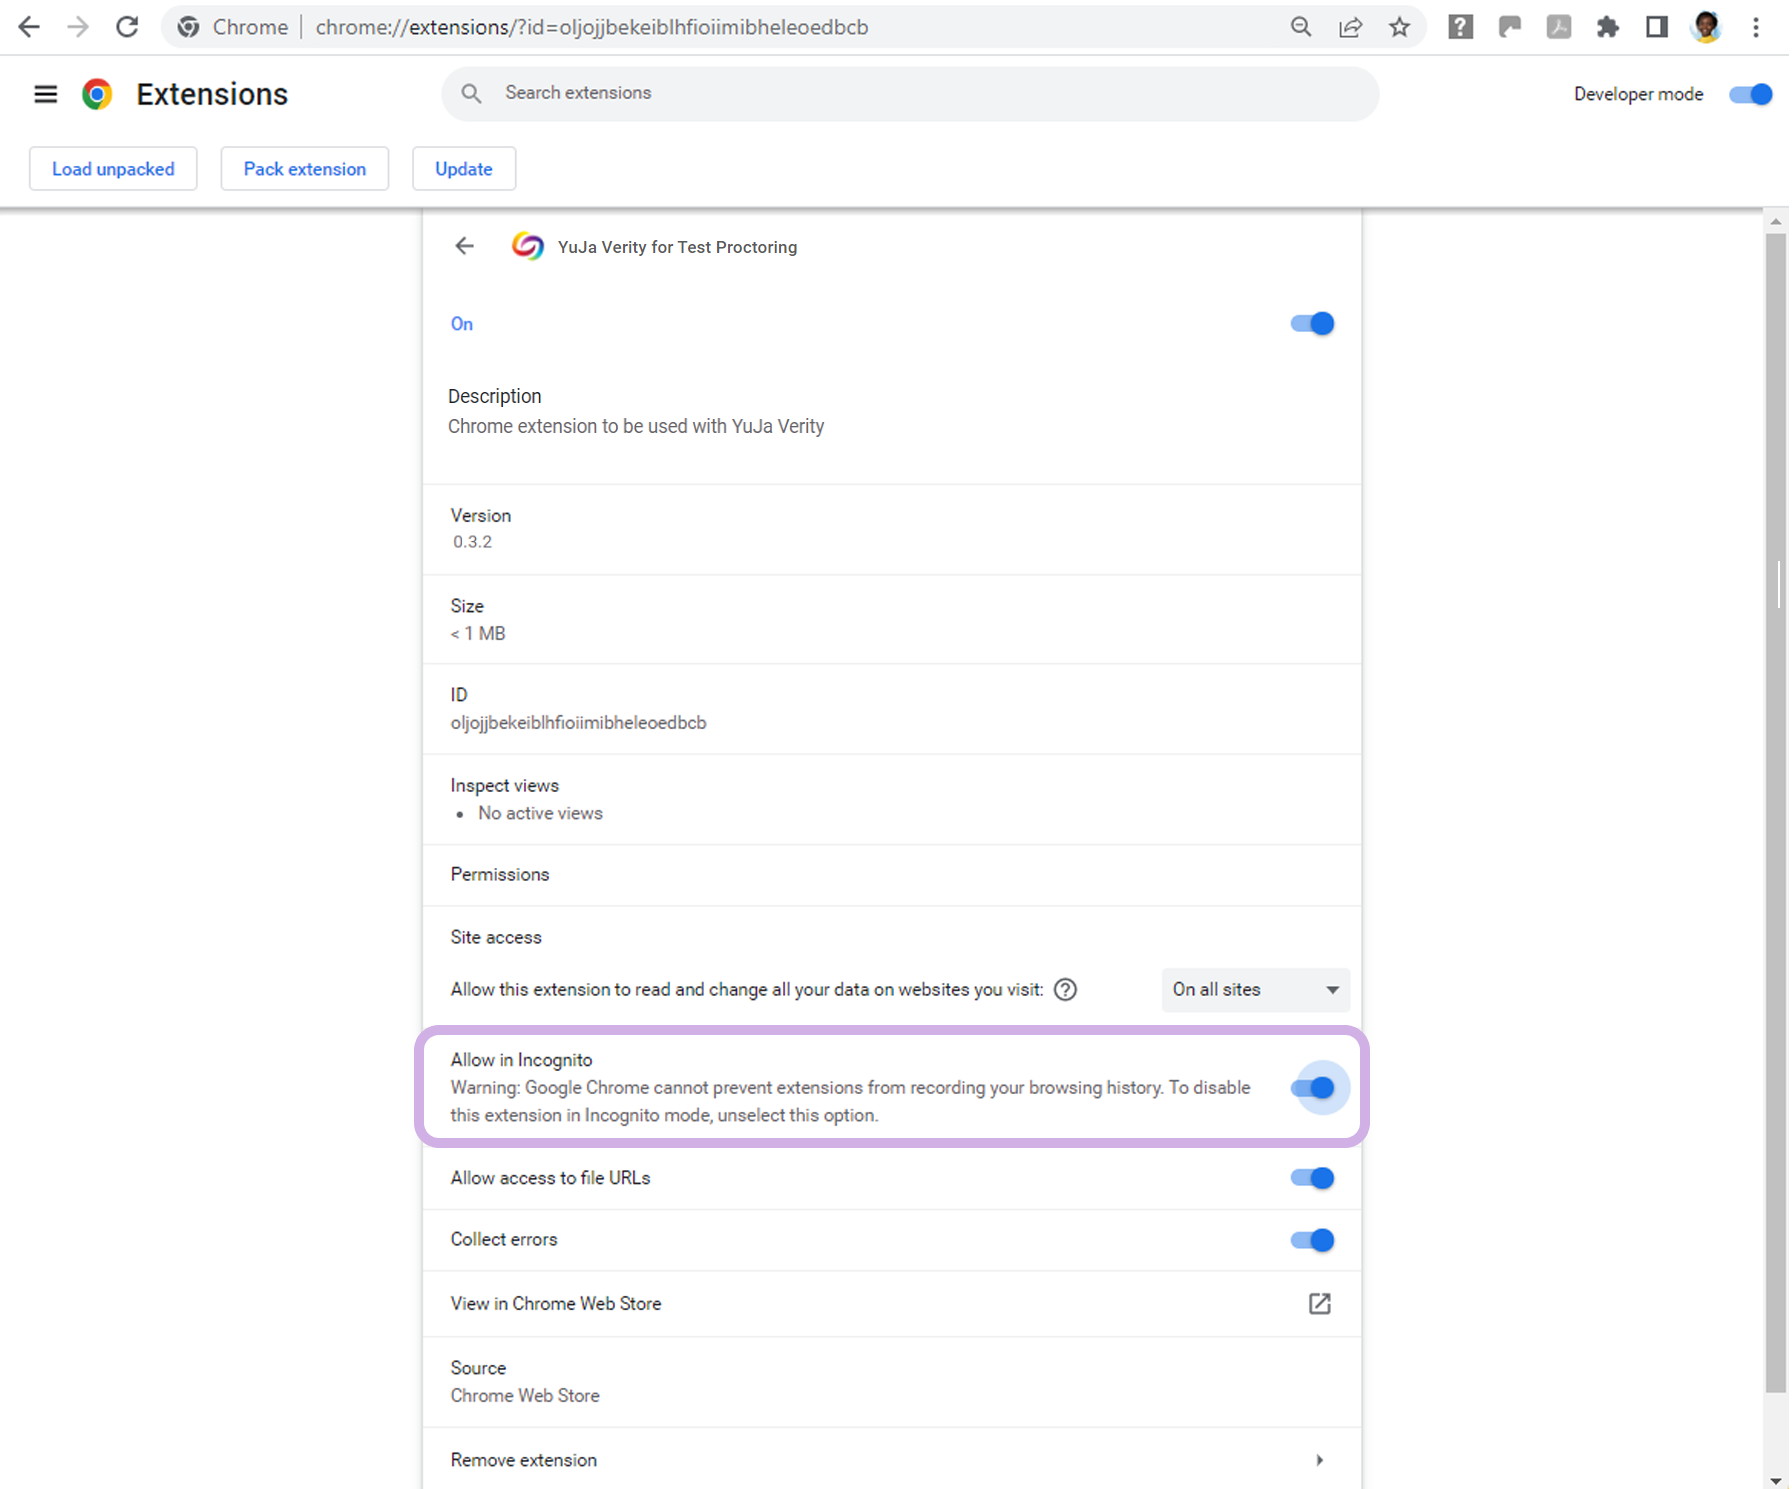Click Pack extension button
This screenshot has height=1489, width=1792.
point(305,169)
